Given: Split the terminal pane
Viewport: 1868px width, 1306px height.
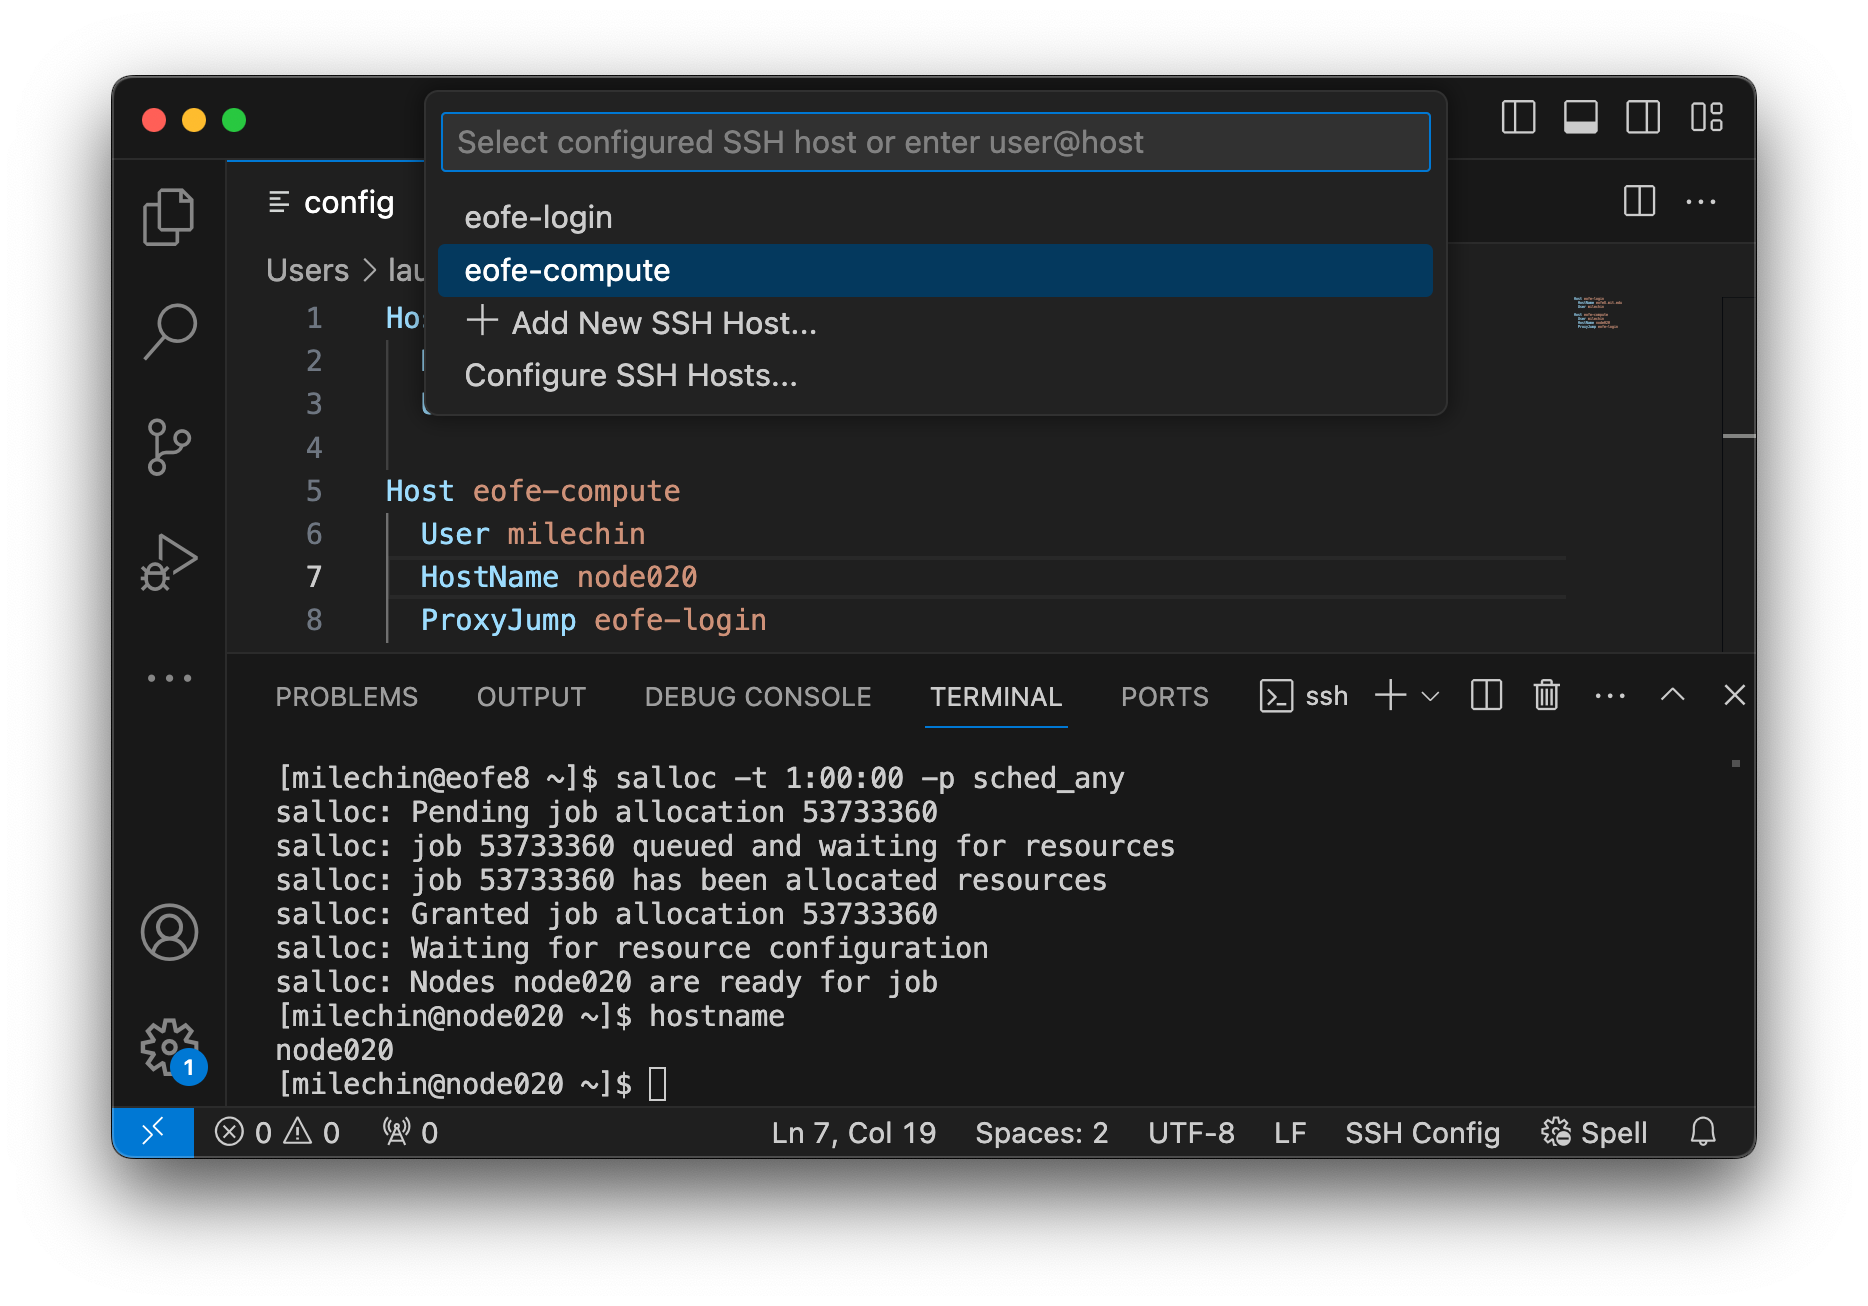Looking at the screenshot, I should point(1486,695).
